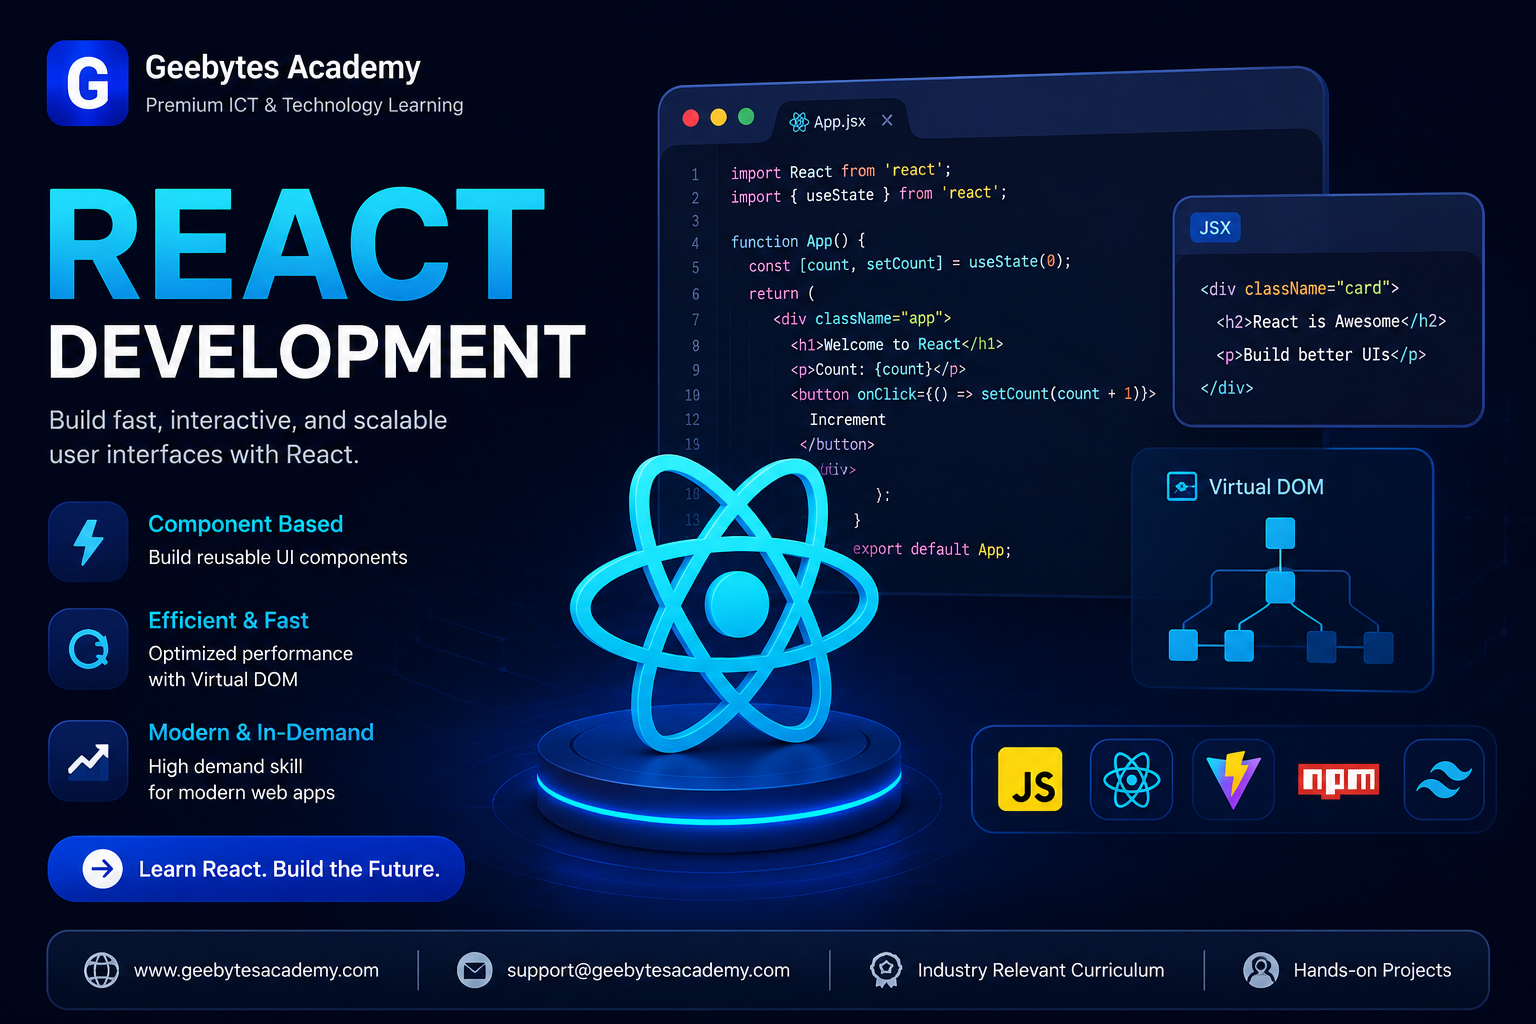The image size is (1536, 1024).
Task: Click the yellow window dot in editor
Action: coord(718,118)
